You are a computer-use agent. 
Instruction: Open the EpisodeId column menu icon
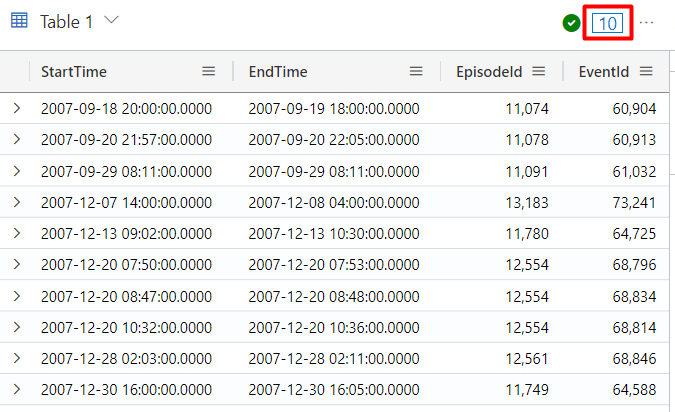(x=538, y=71)
